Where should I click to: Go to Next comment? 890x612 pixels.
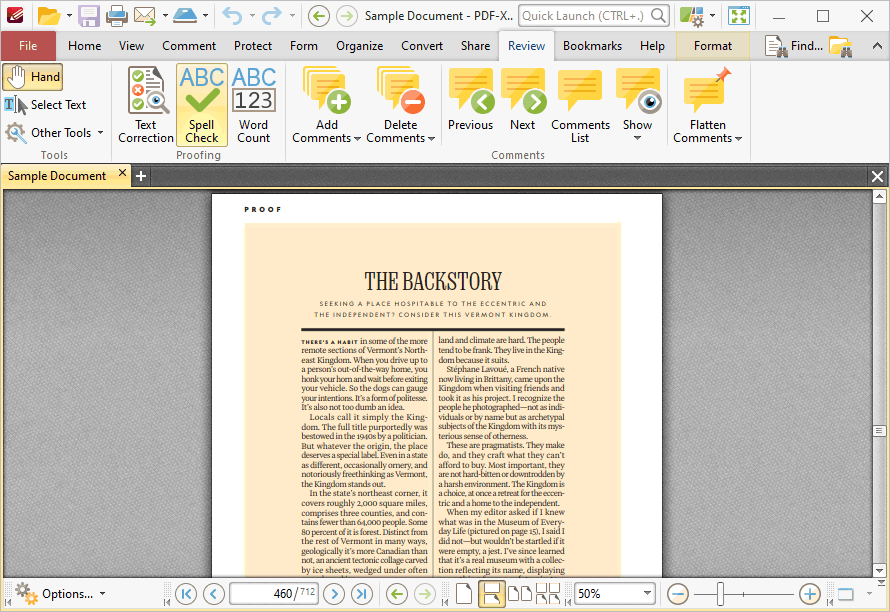tap(523, 100)
